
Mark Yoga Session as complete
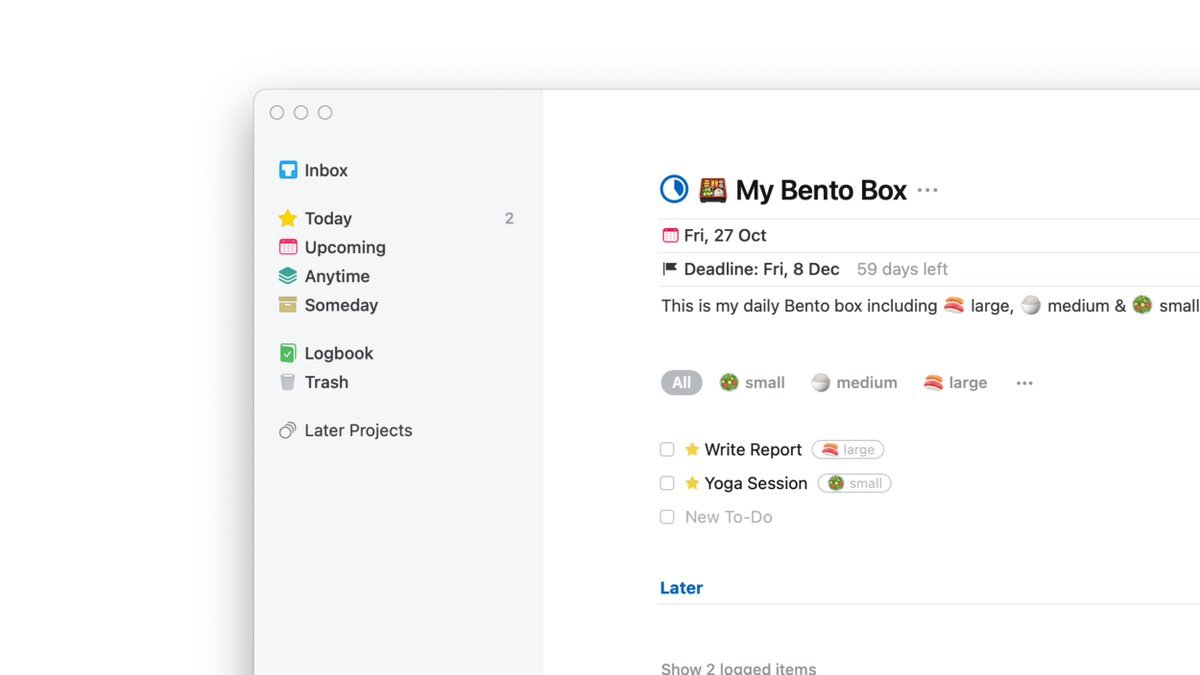(x=667, y=483)
